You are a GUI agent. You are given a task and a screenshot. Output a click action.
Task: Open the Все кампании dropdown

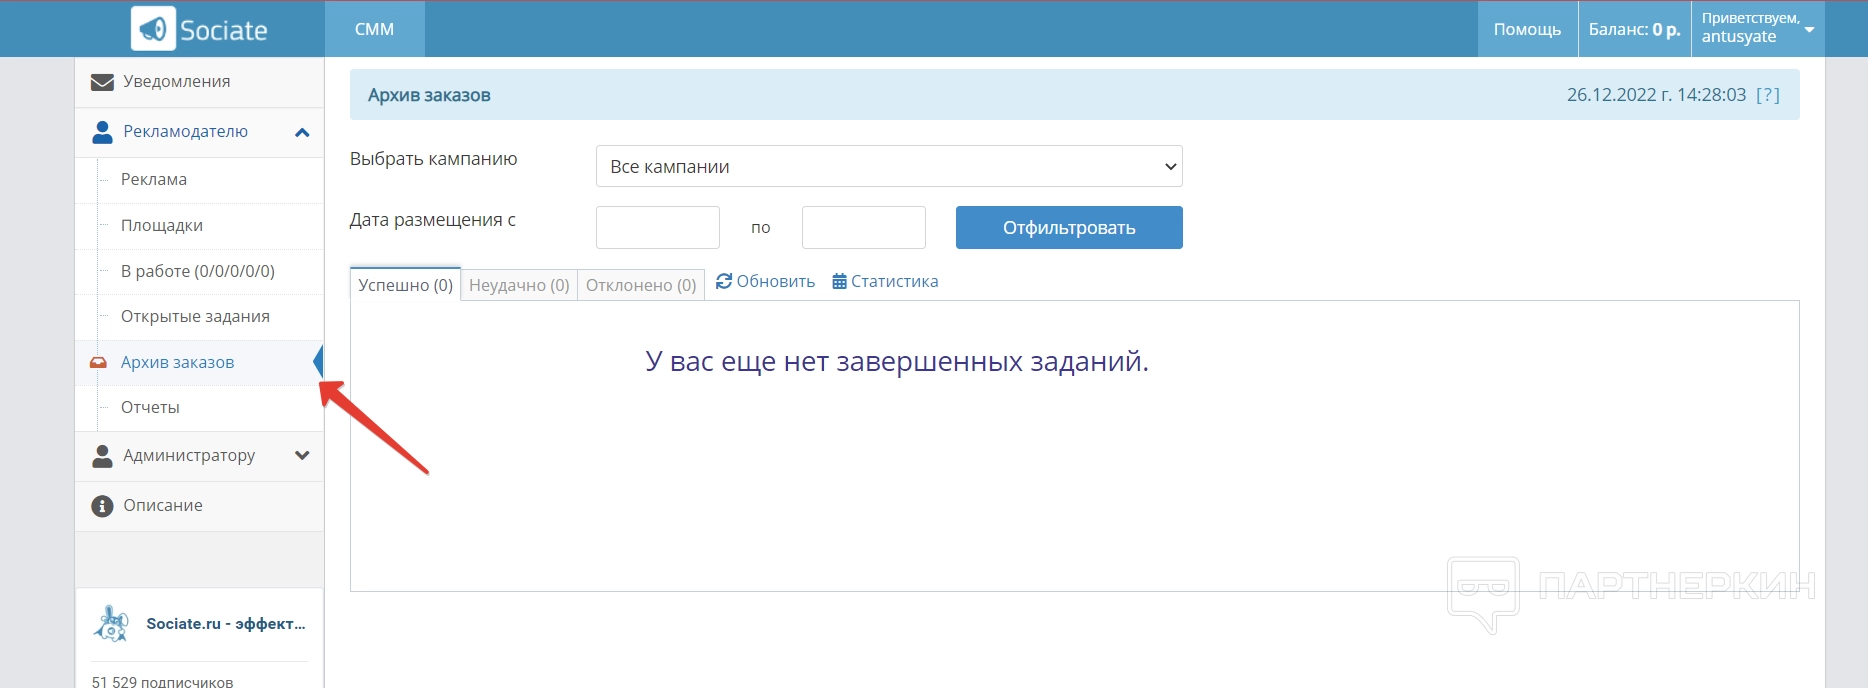888,167
